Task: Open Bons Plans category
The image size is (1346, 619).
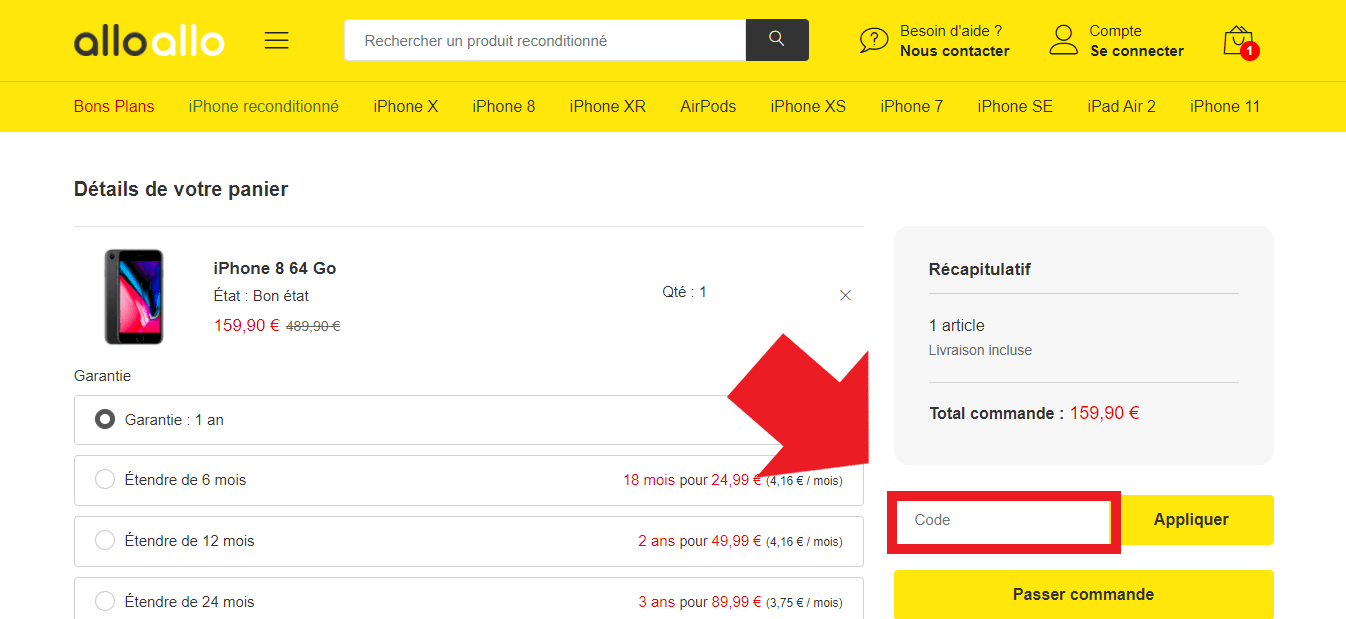Action: click(x=114, y=106)
